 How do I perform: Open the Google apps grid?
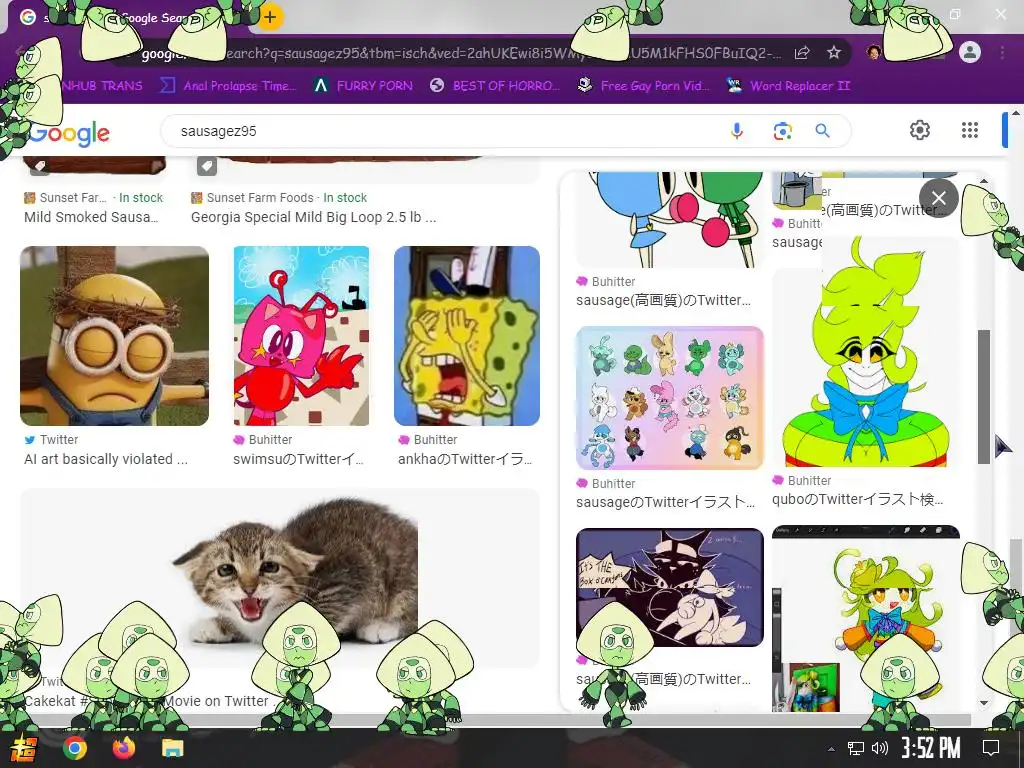970,130
